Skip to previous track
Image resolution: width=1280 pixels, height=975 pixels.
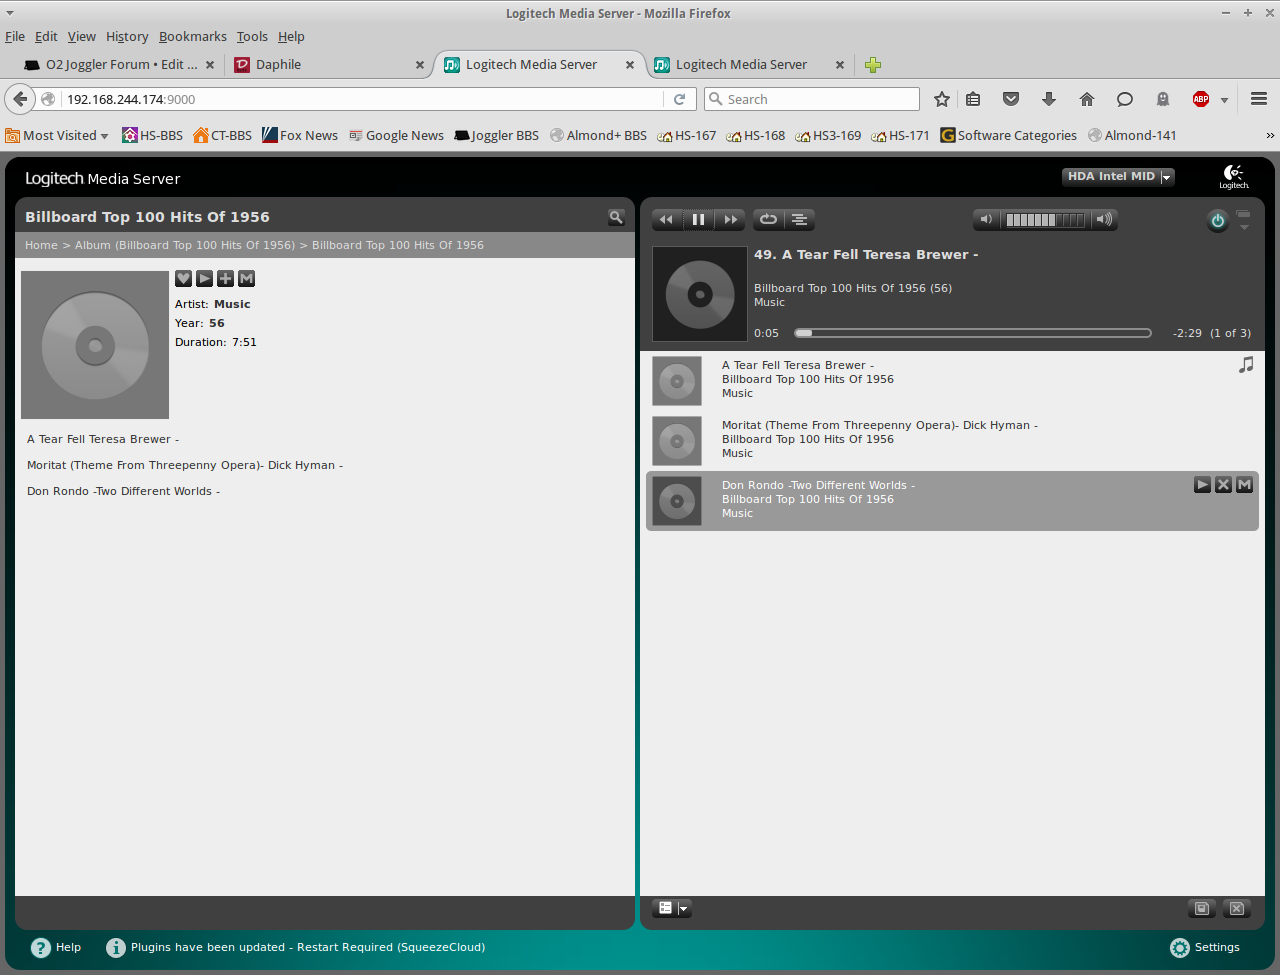click(x=666, y=220)
